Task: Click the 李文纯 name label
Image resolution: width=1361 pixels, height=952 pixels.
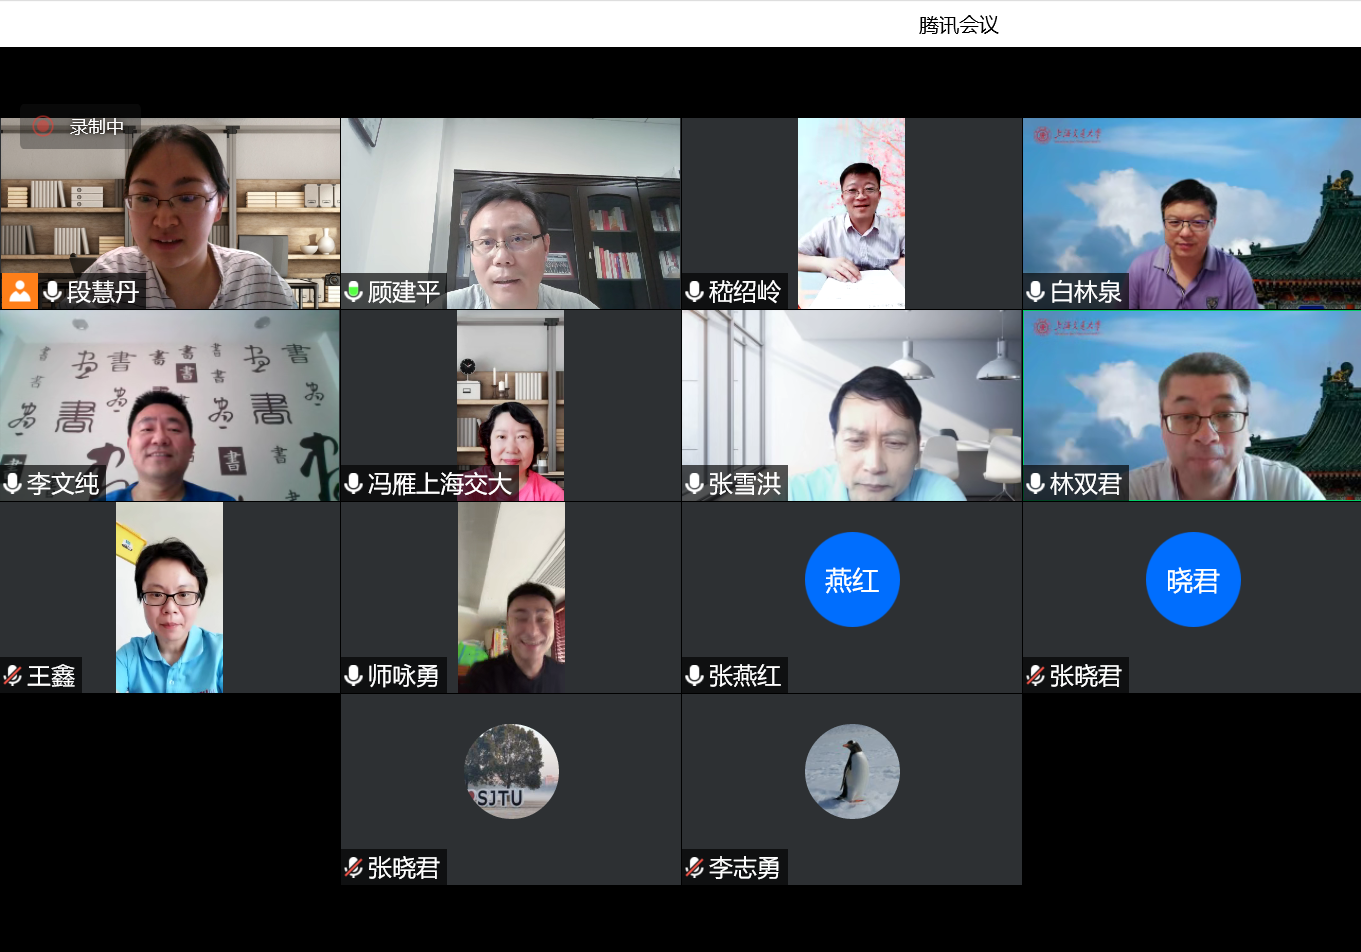Action: (x=63, y=484)
